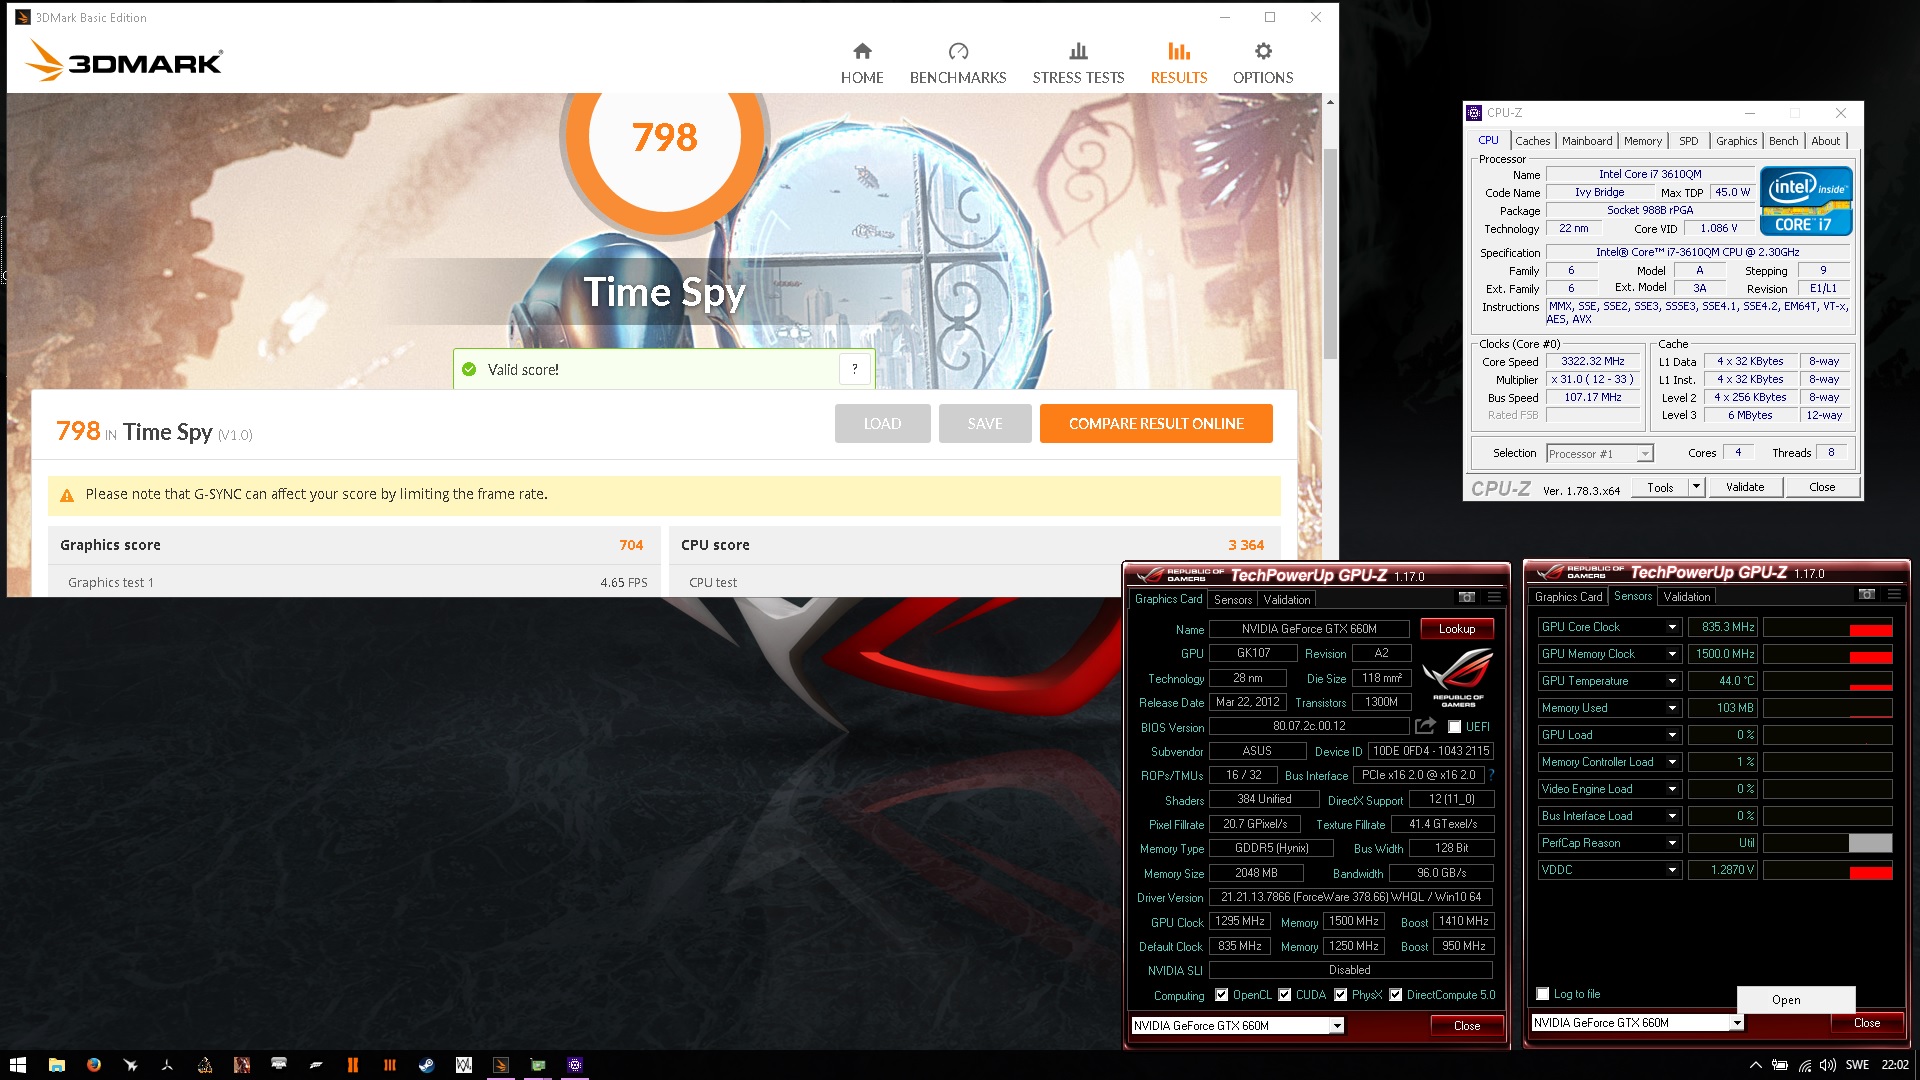
Task: Open the Memory Used sensor dropdown
Action: (x=1671, y=708)
